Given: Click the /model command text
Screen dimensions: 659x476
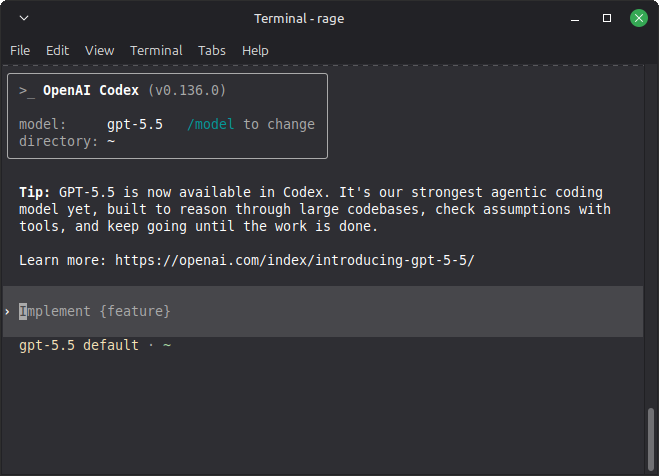Looking at the screenshot, I should (x=211, y=124).
